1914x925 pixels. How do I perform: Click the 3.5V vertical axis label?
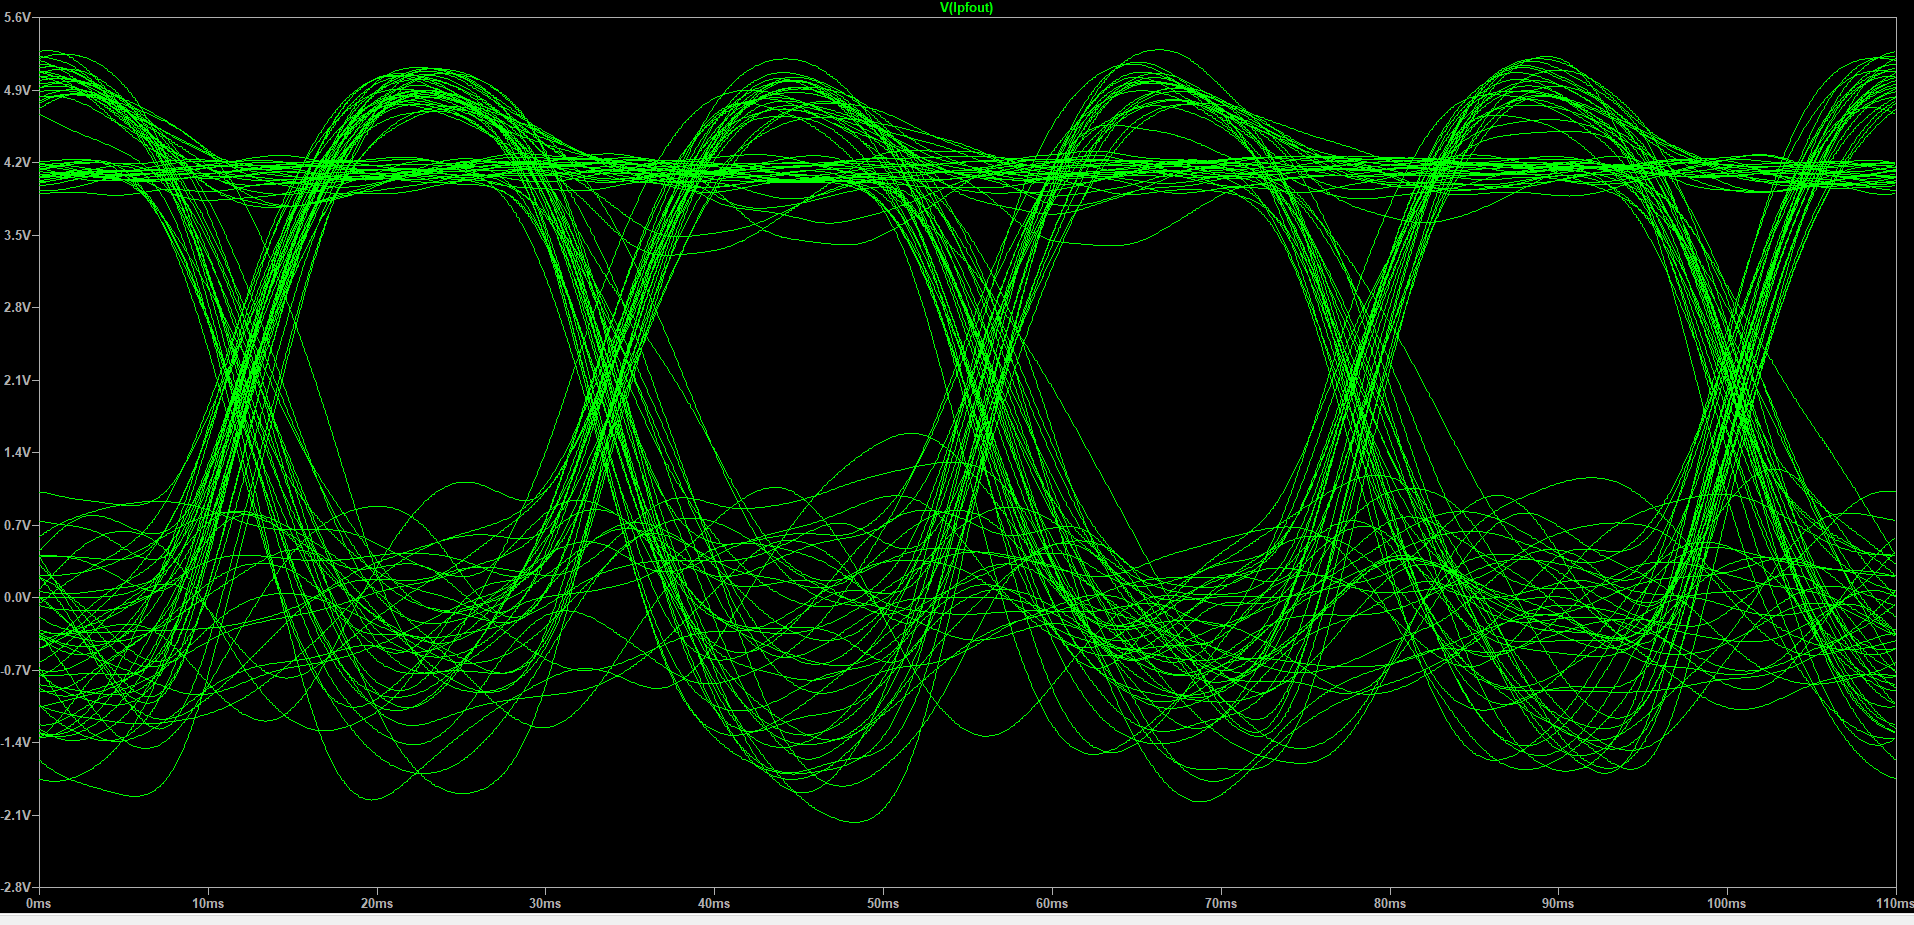[17, 235]
